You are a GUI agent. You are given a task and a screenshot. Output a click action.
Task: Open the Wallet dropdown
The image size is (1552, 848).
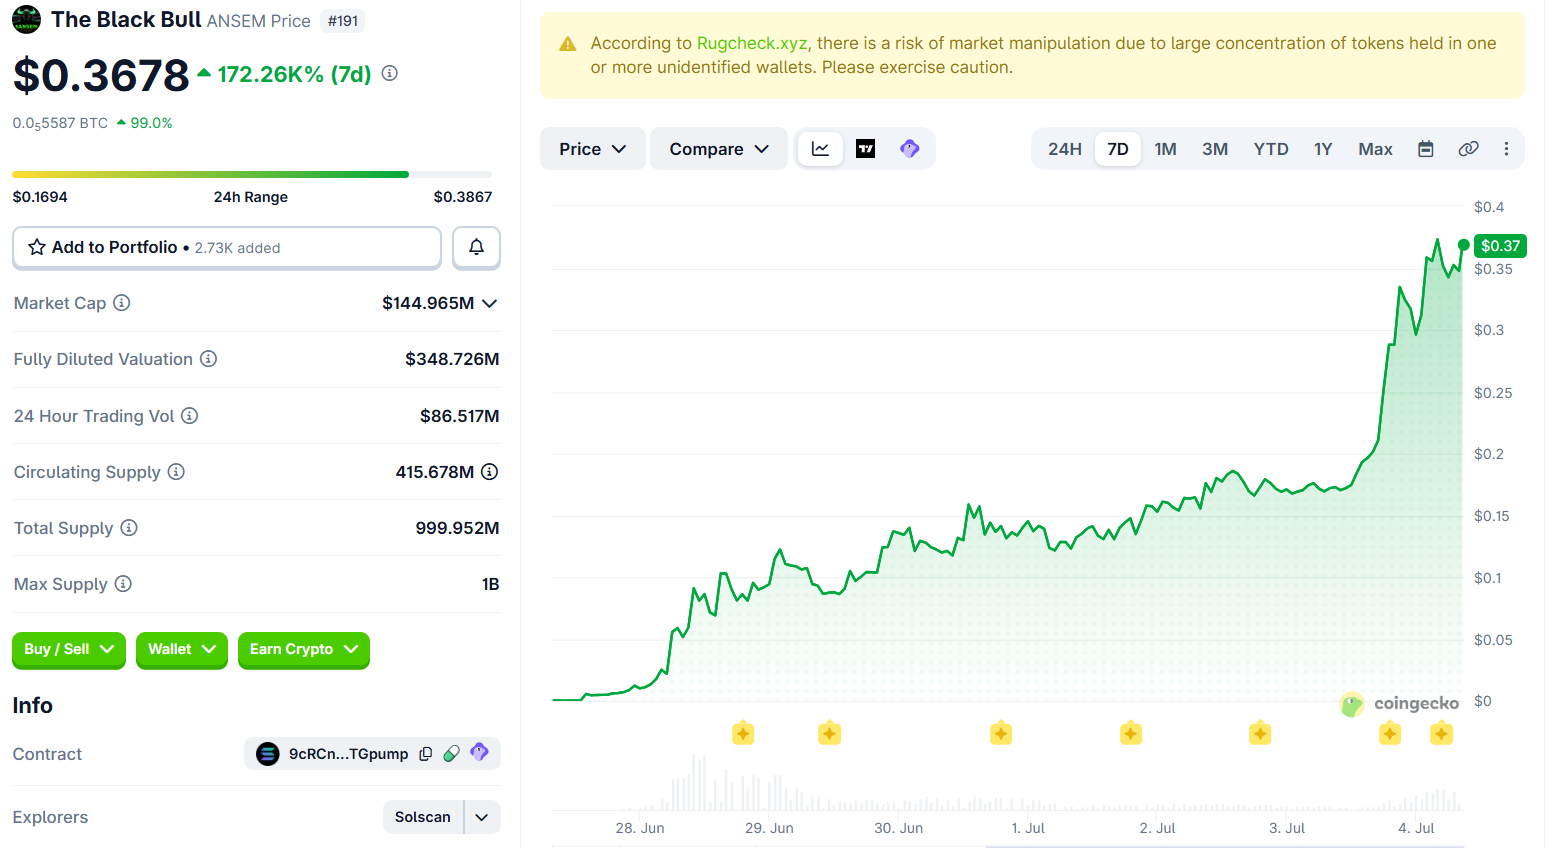[x=182, y=650]
